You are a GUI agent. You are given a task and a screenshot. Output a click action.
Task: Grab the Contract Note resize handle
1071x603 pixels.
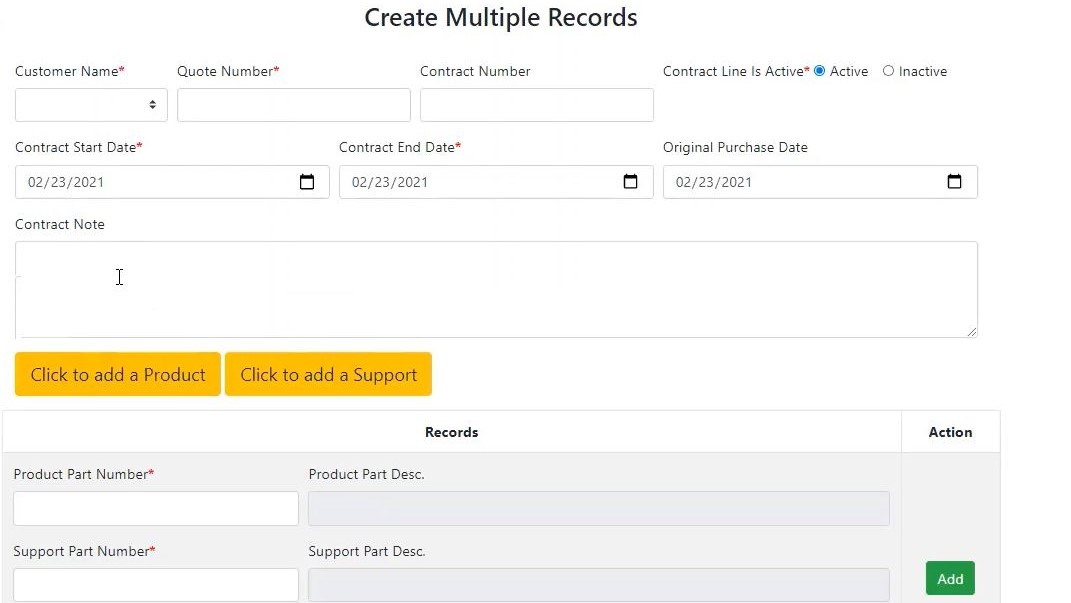point(971,331)
